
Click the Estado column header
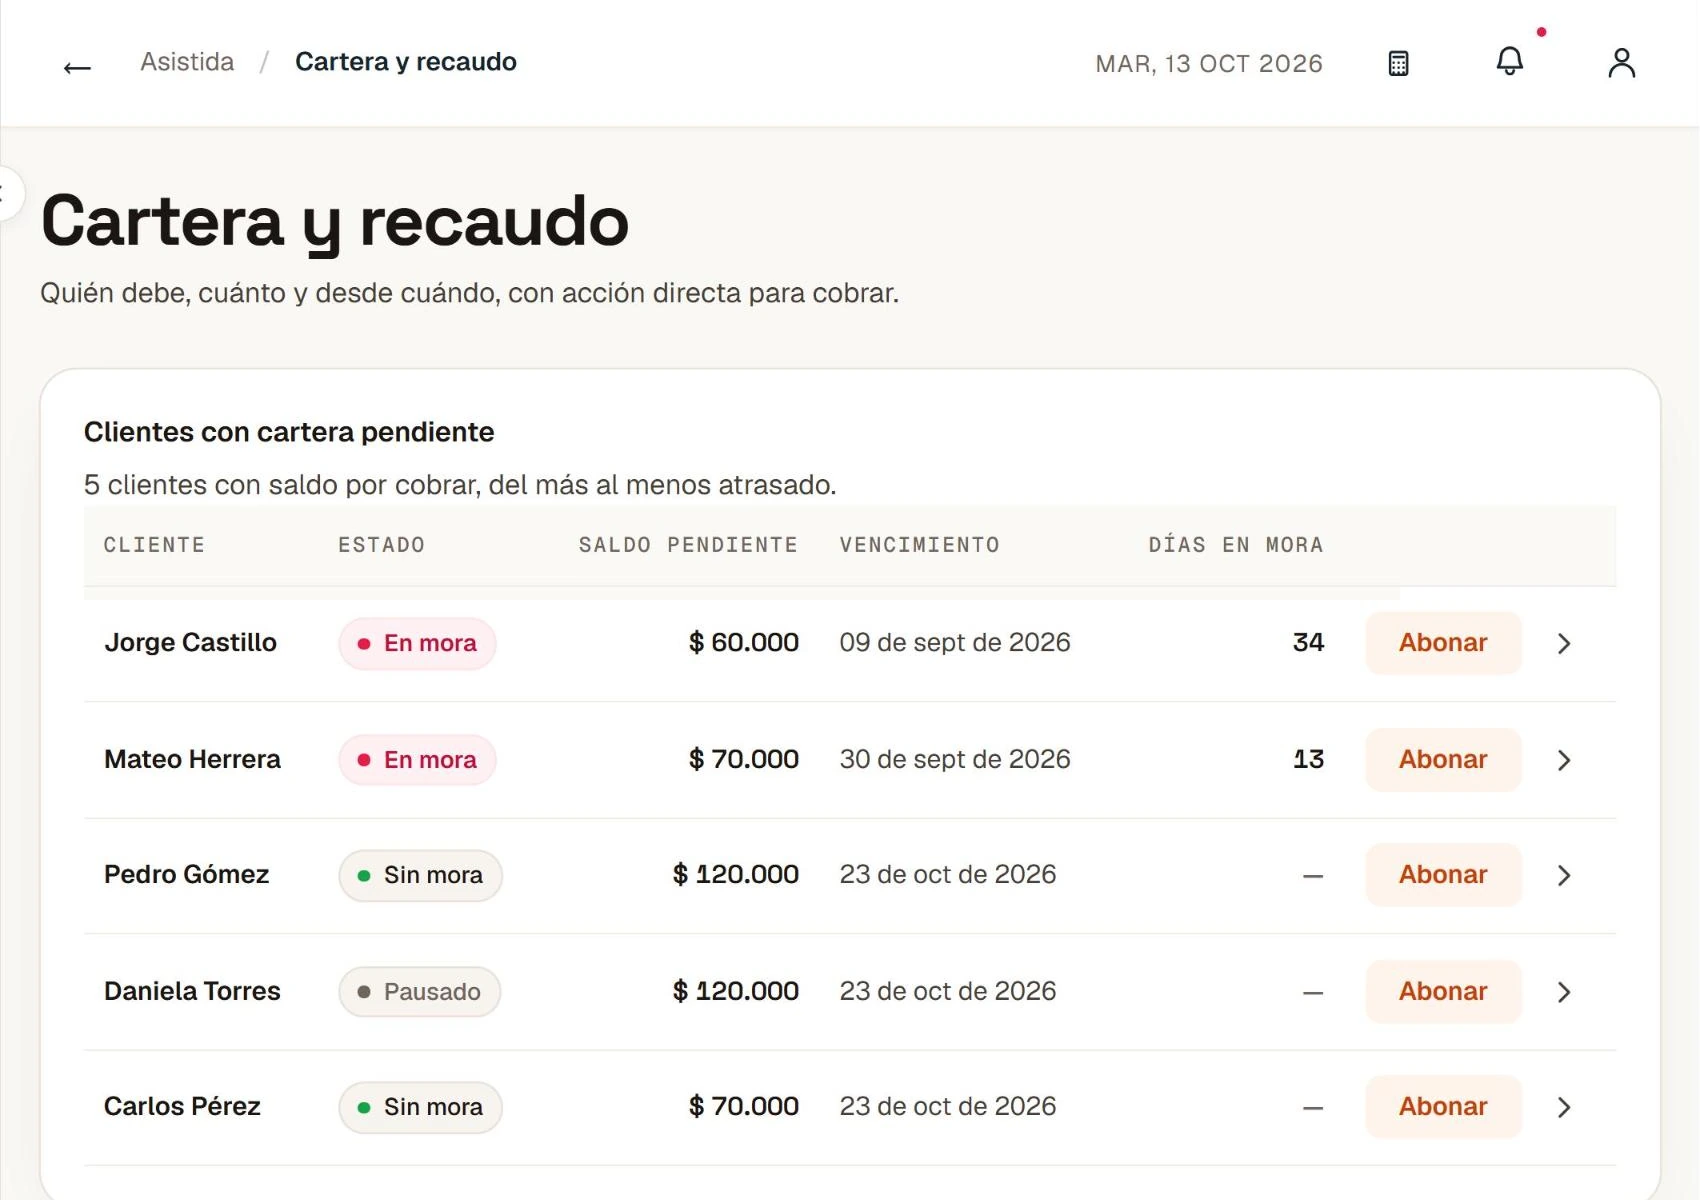pos(381,545)
